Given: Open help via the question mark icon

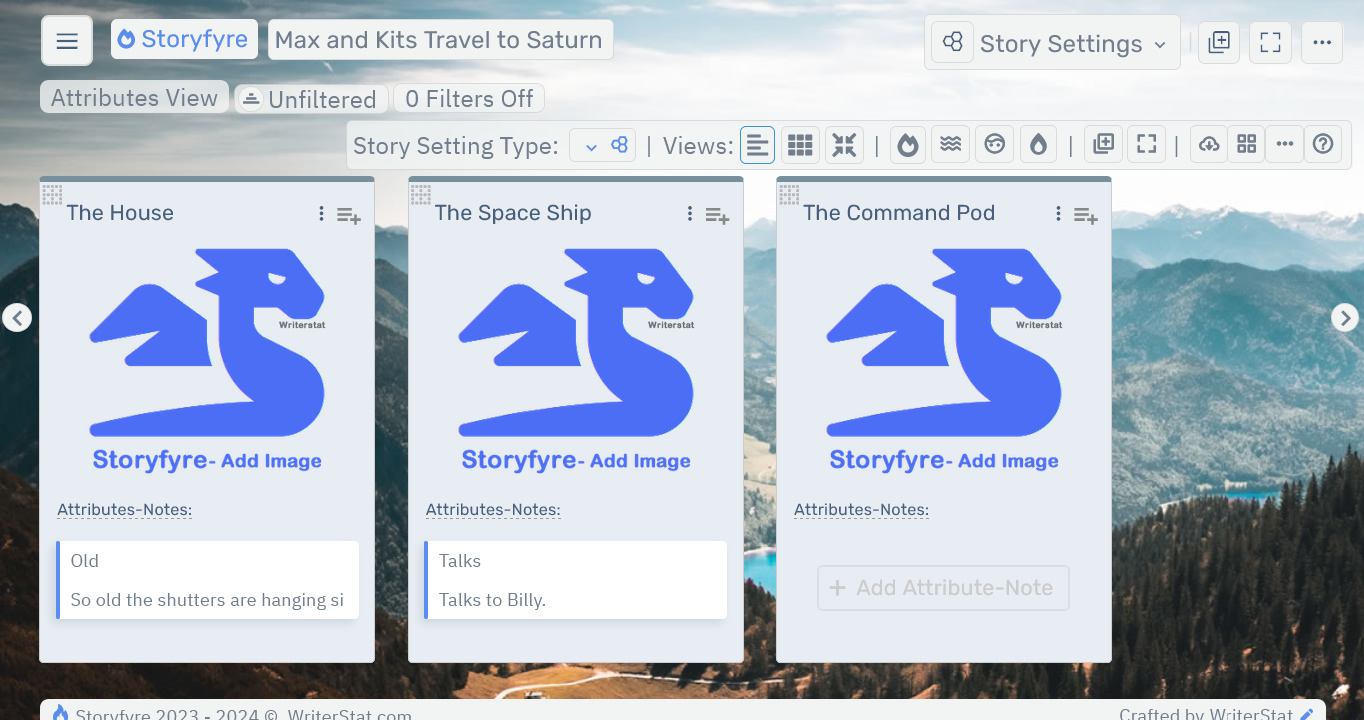Looking at the screenshot, I should click(x=1323, y=144).
